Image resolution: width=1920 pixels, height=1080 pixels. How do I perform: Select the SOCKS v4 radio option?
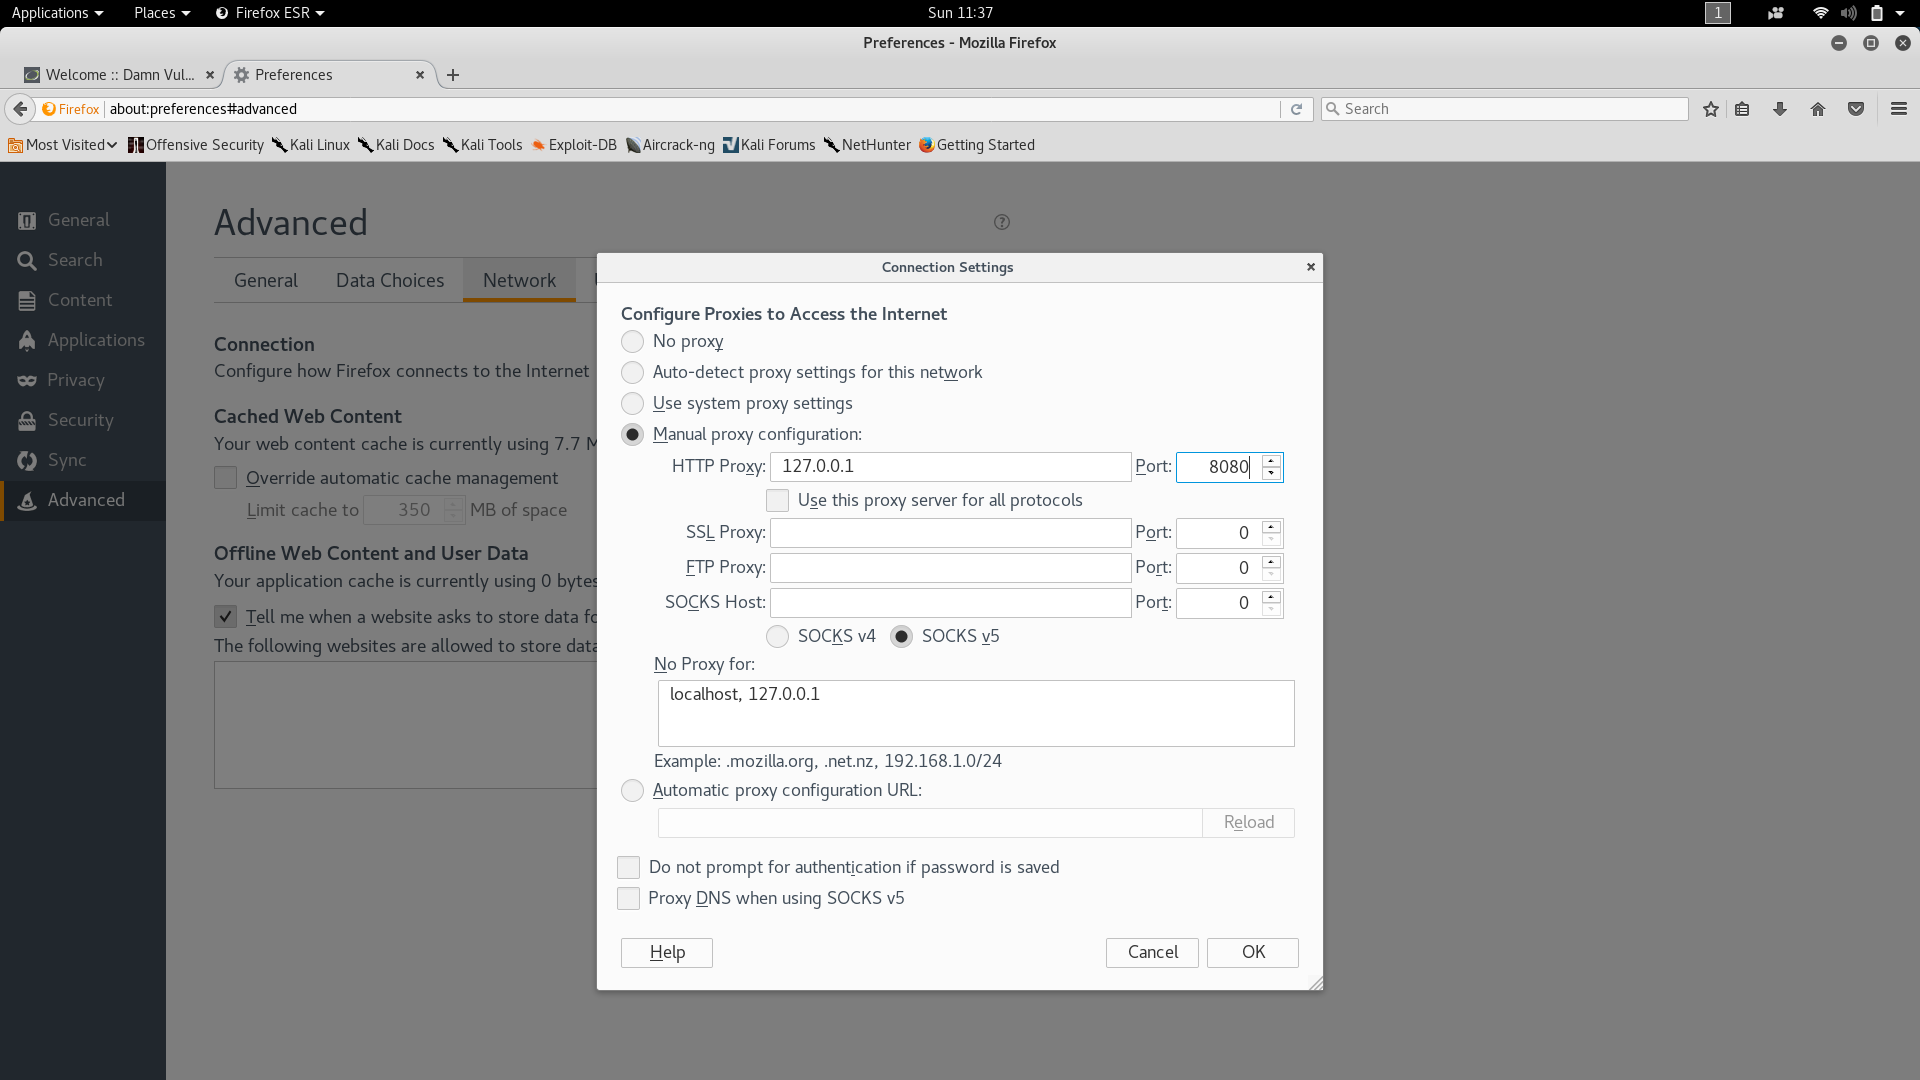(x=777, y=636)
